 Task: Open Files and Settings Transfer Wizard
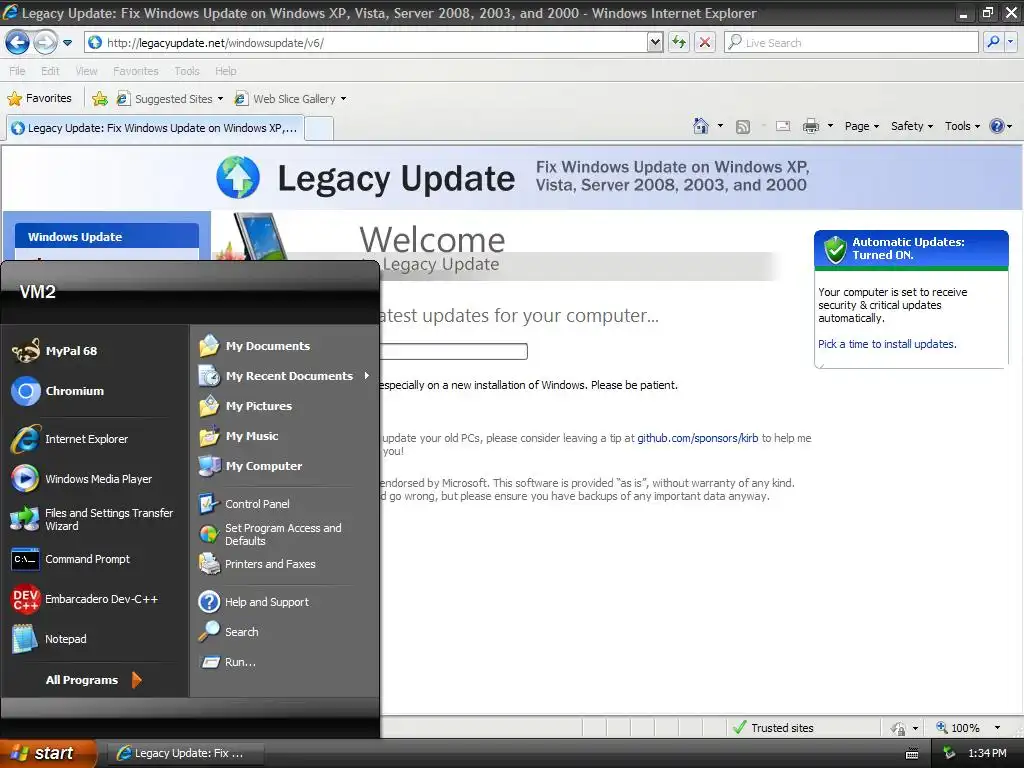coord(95,519)
